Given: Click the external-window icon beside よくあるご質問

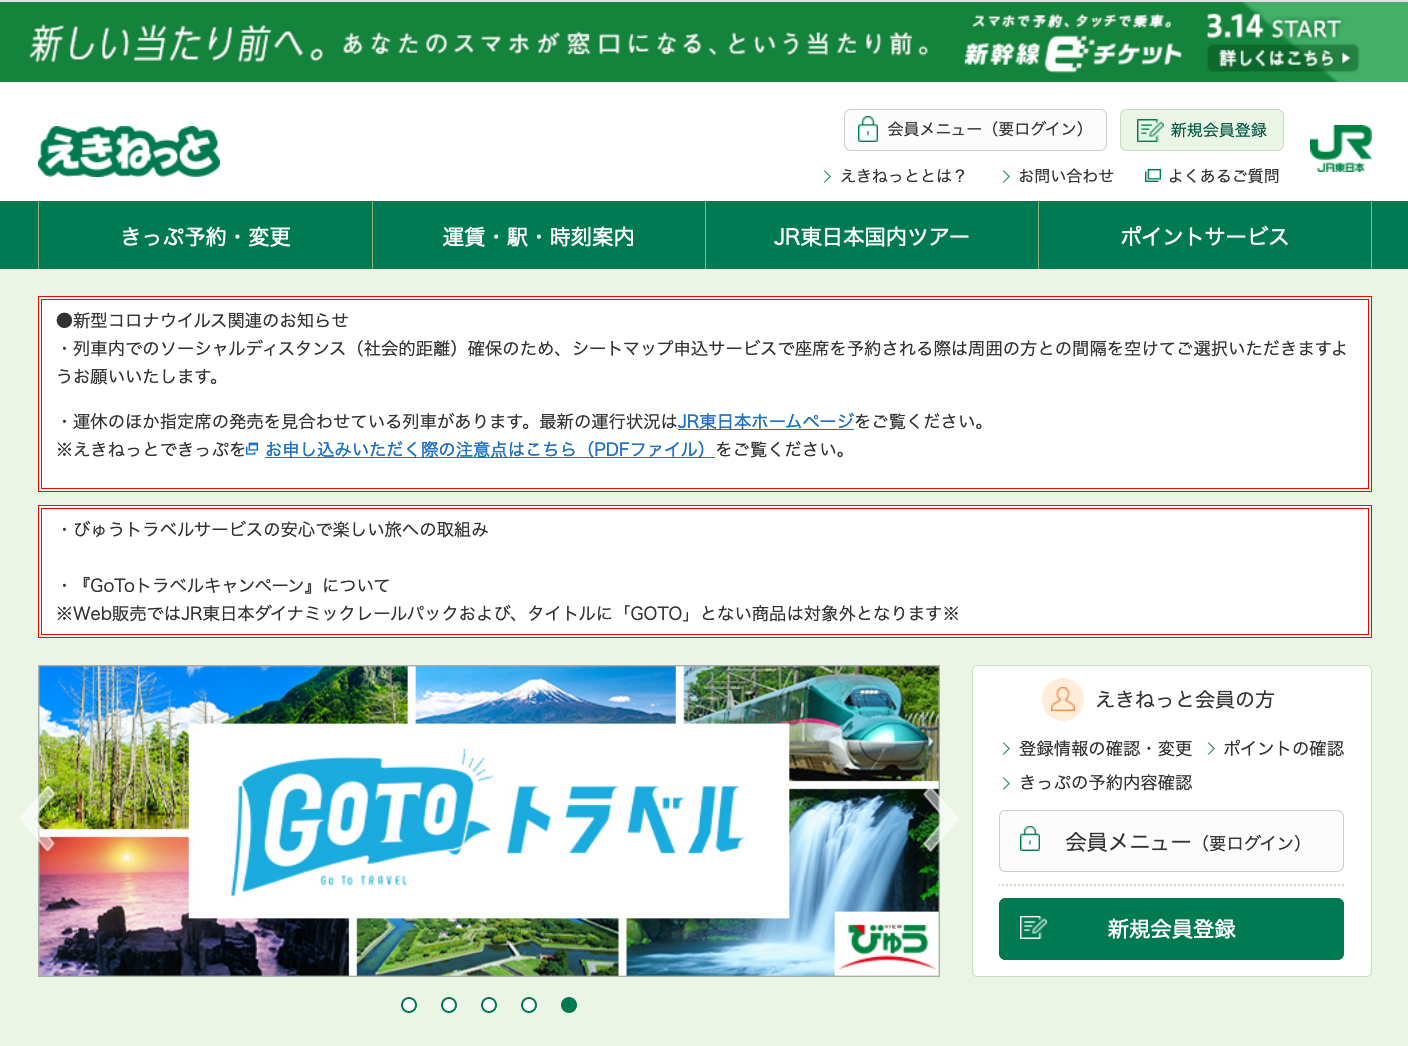Looking at the screenshot, I should click(x=1153, y=176).
